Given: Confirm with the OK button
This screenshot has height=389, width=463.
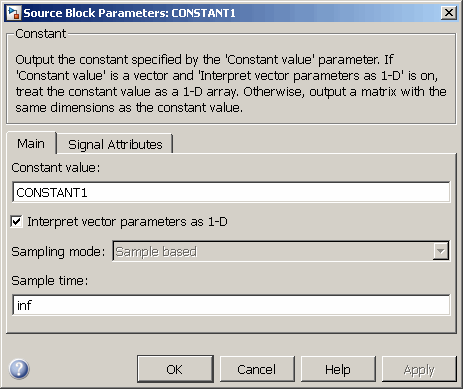Looking at the screenshot, I should (x=175, y=369).
